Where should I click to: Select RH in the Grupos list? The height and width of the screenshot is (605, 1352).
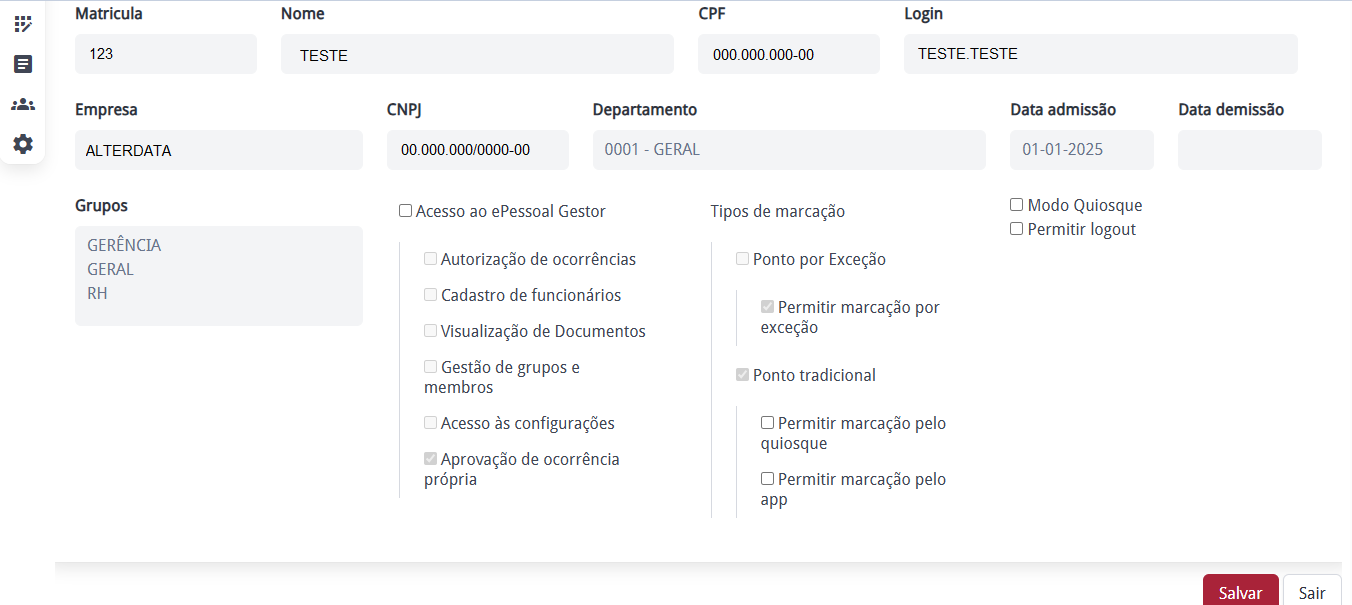coord(98,293)
